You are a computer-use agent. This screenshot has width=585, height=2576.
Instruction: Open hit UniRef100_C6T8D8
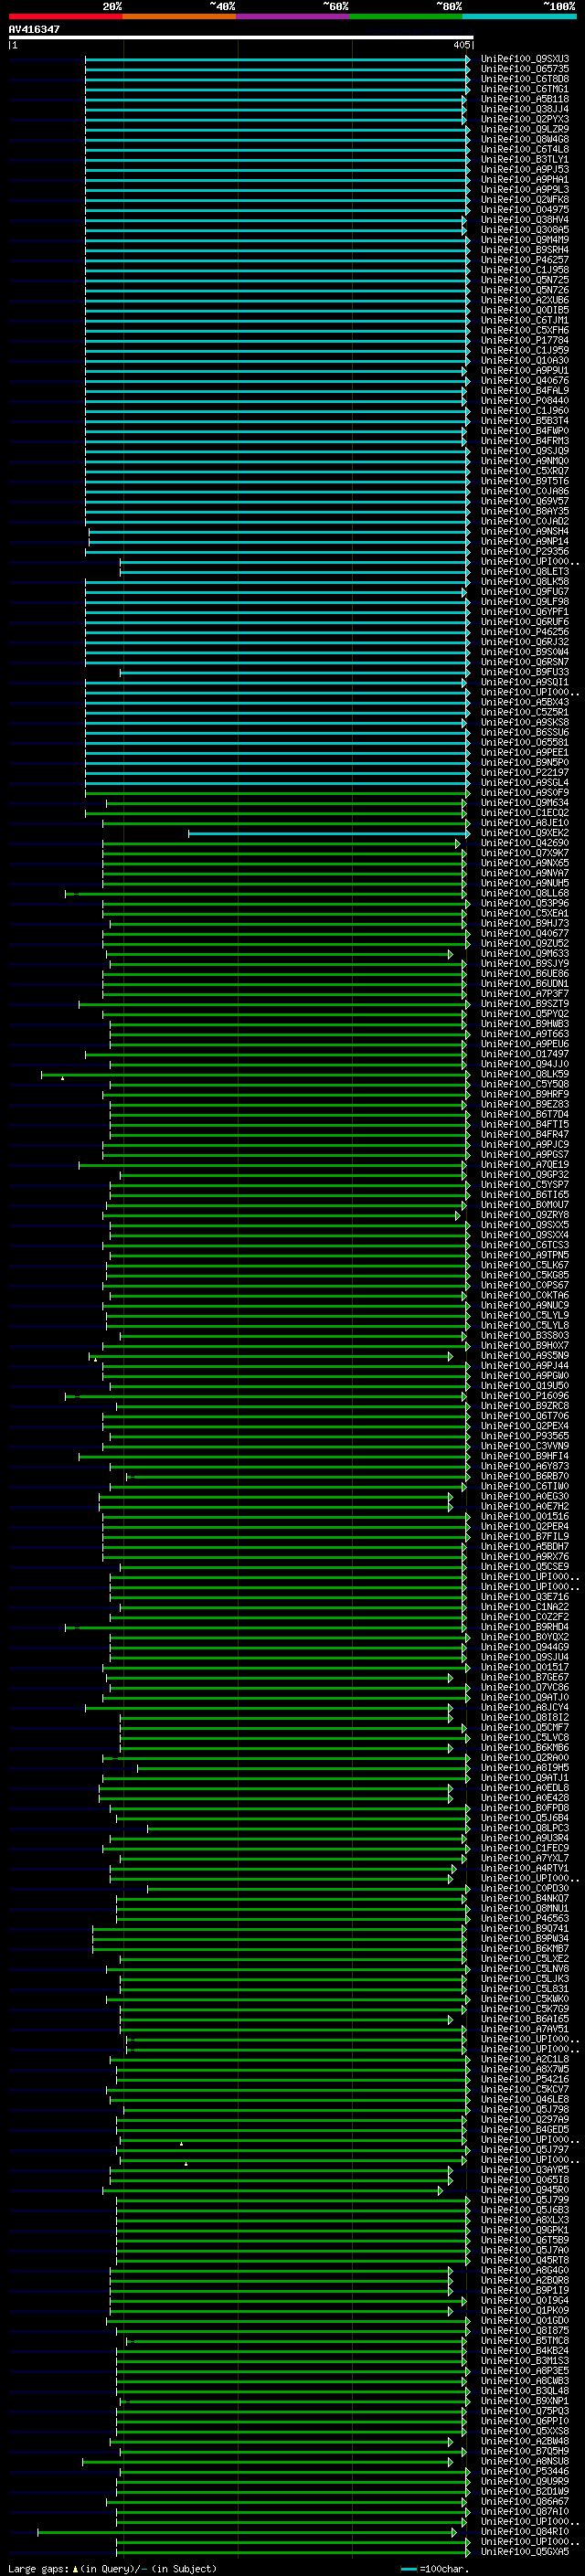click(525, 79)
